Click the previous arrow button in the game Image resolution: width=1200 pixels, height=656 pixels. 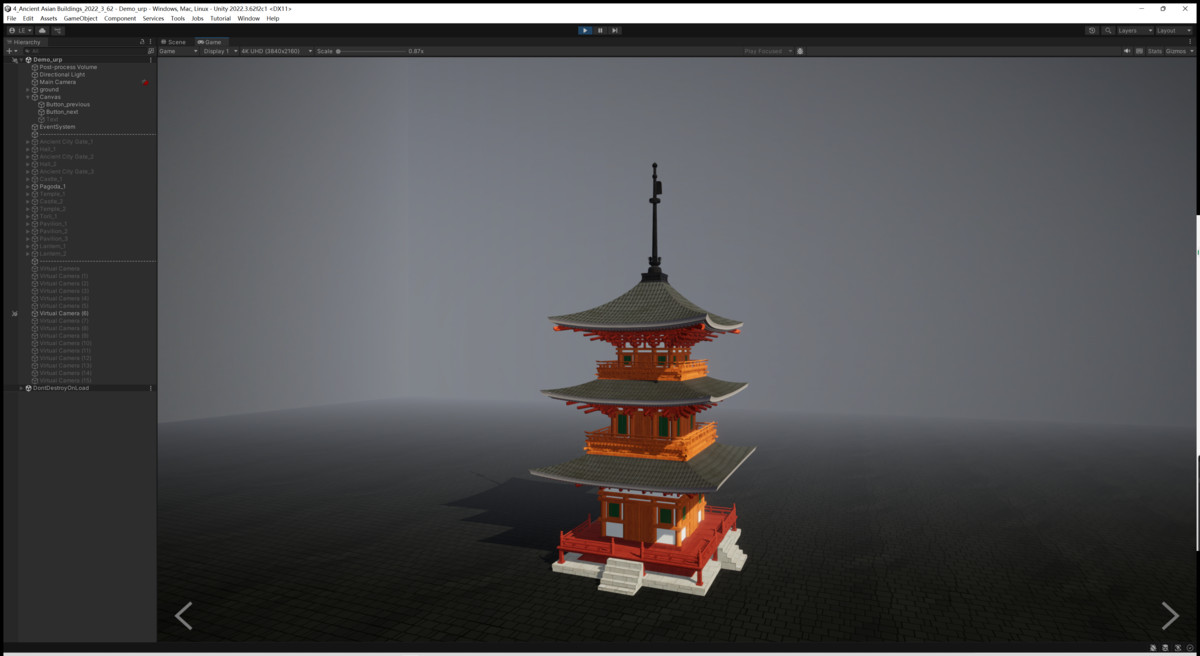[184, 616]
